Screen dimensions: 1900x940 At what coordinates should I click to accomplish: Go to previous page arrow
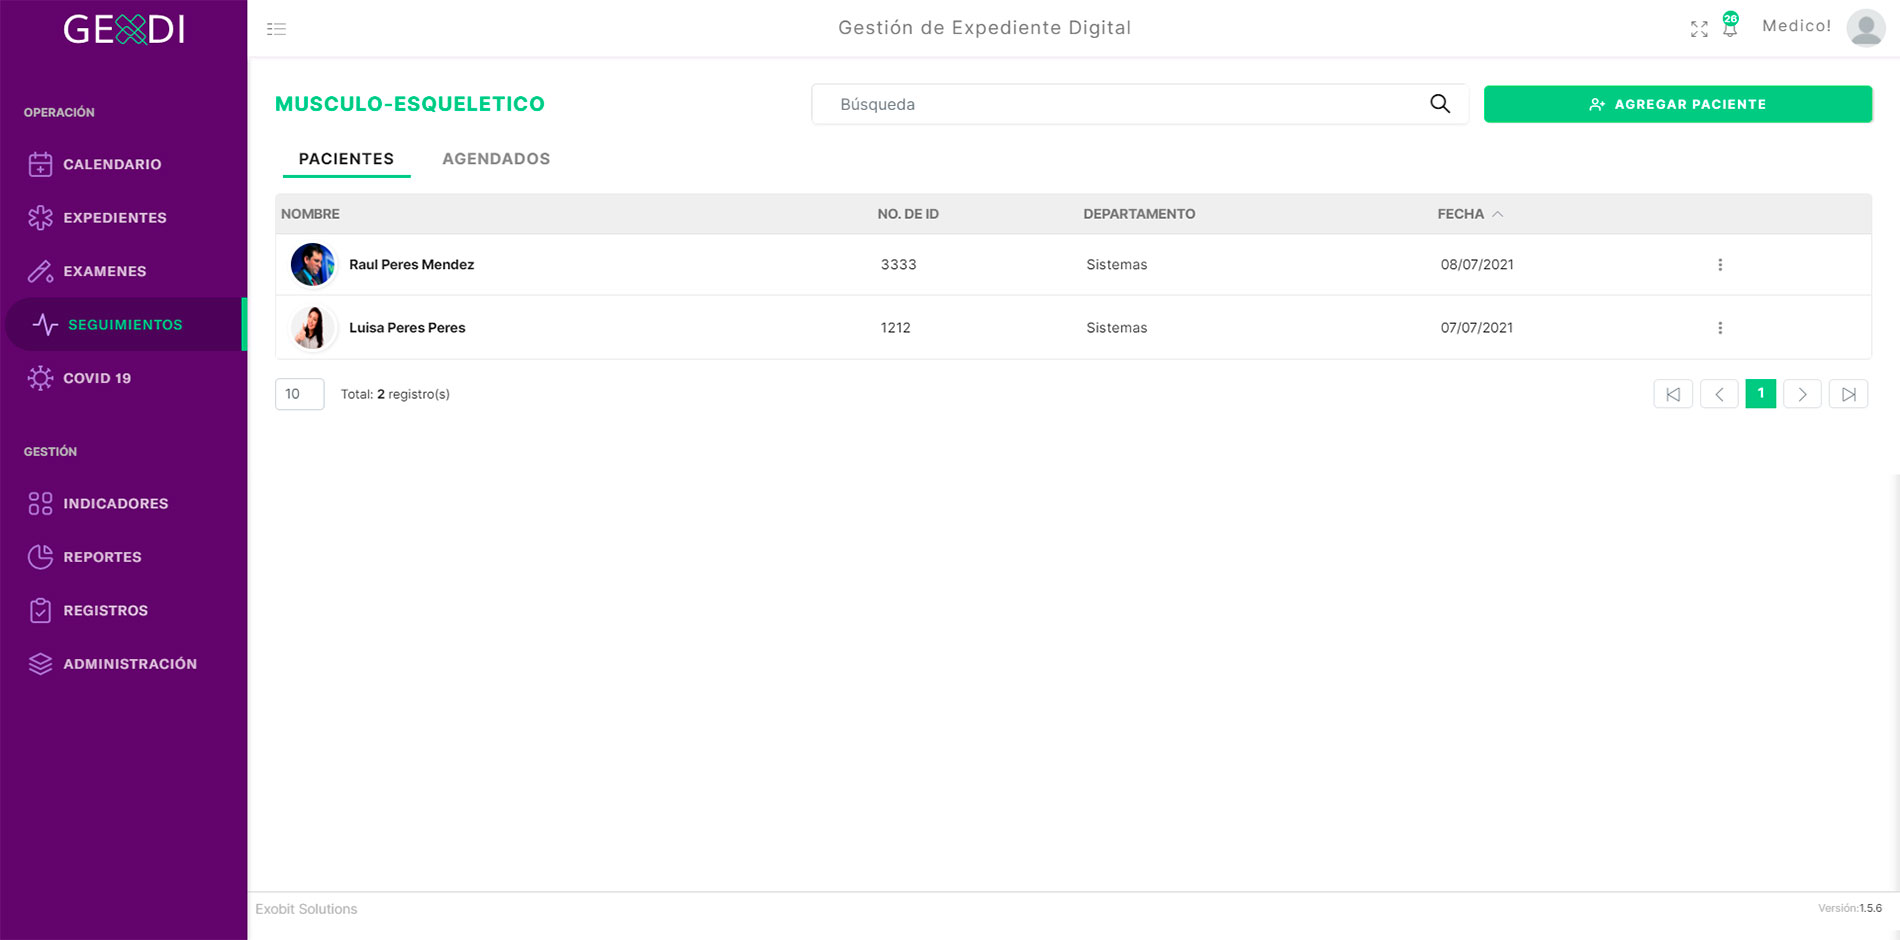pos(1719,394)
